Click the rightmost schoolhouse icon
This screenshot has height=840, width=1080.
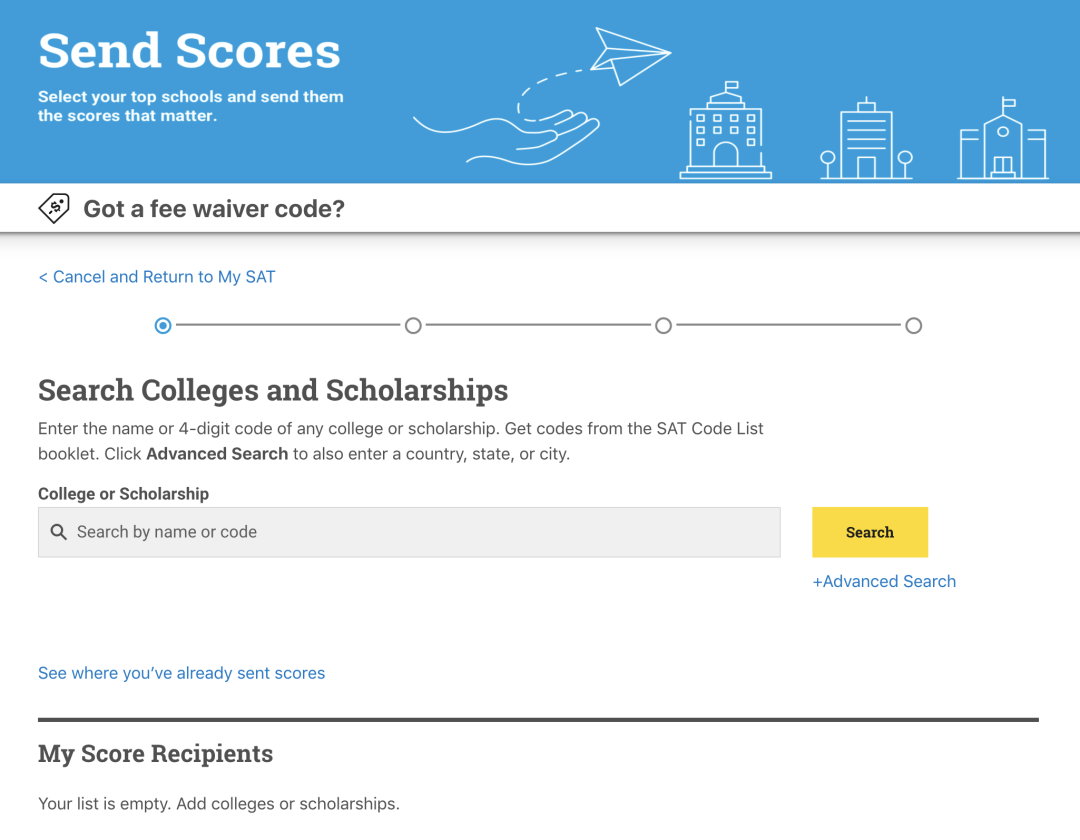click(1002, 142)
